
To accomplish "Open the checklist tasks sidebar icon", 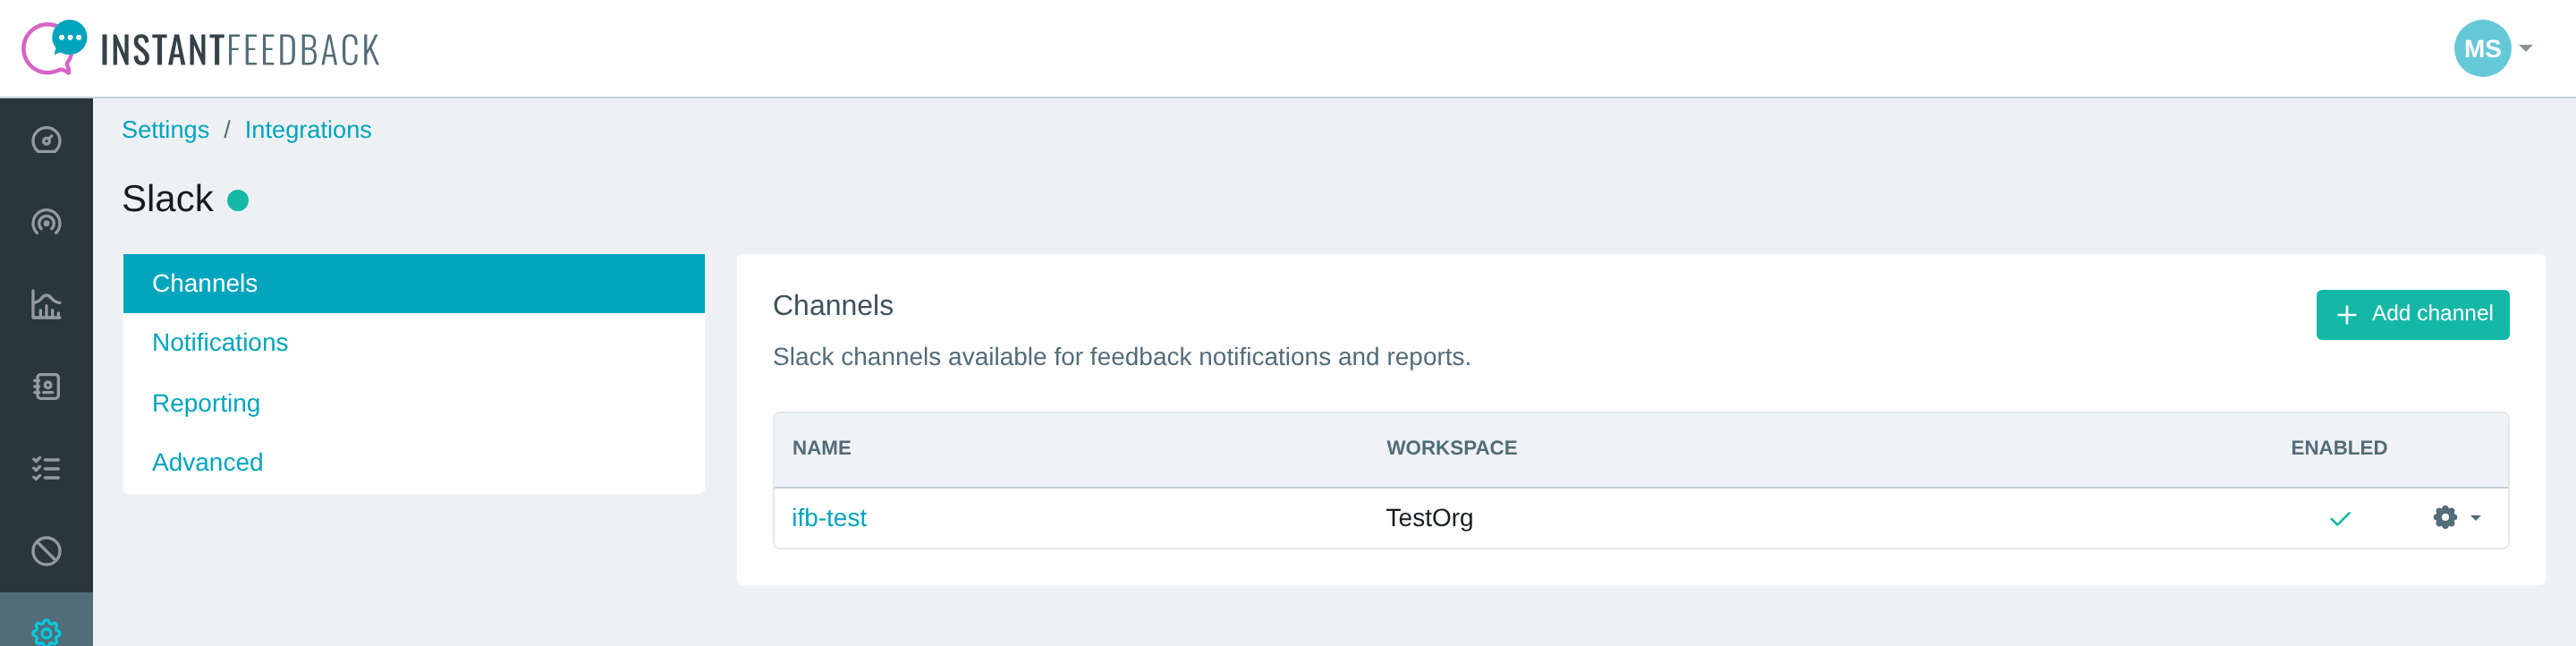I will click(x=46, y=468).
